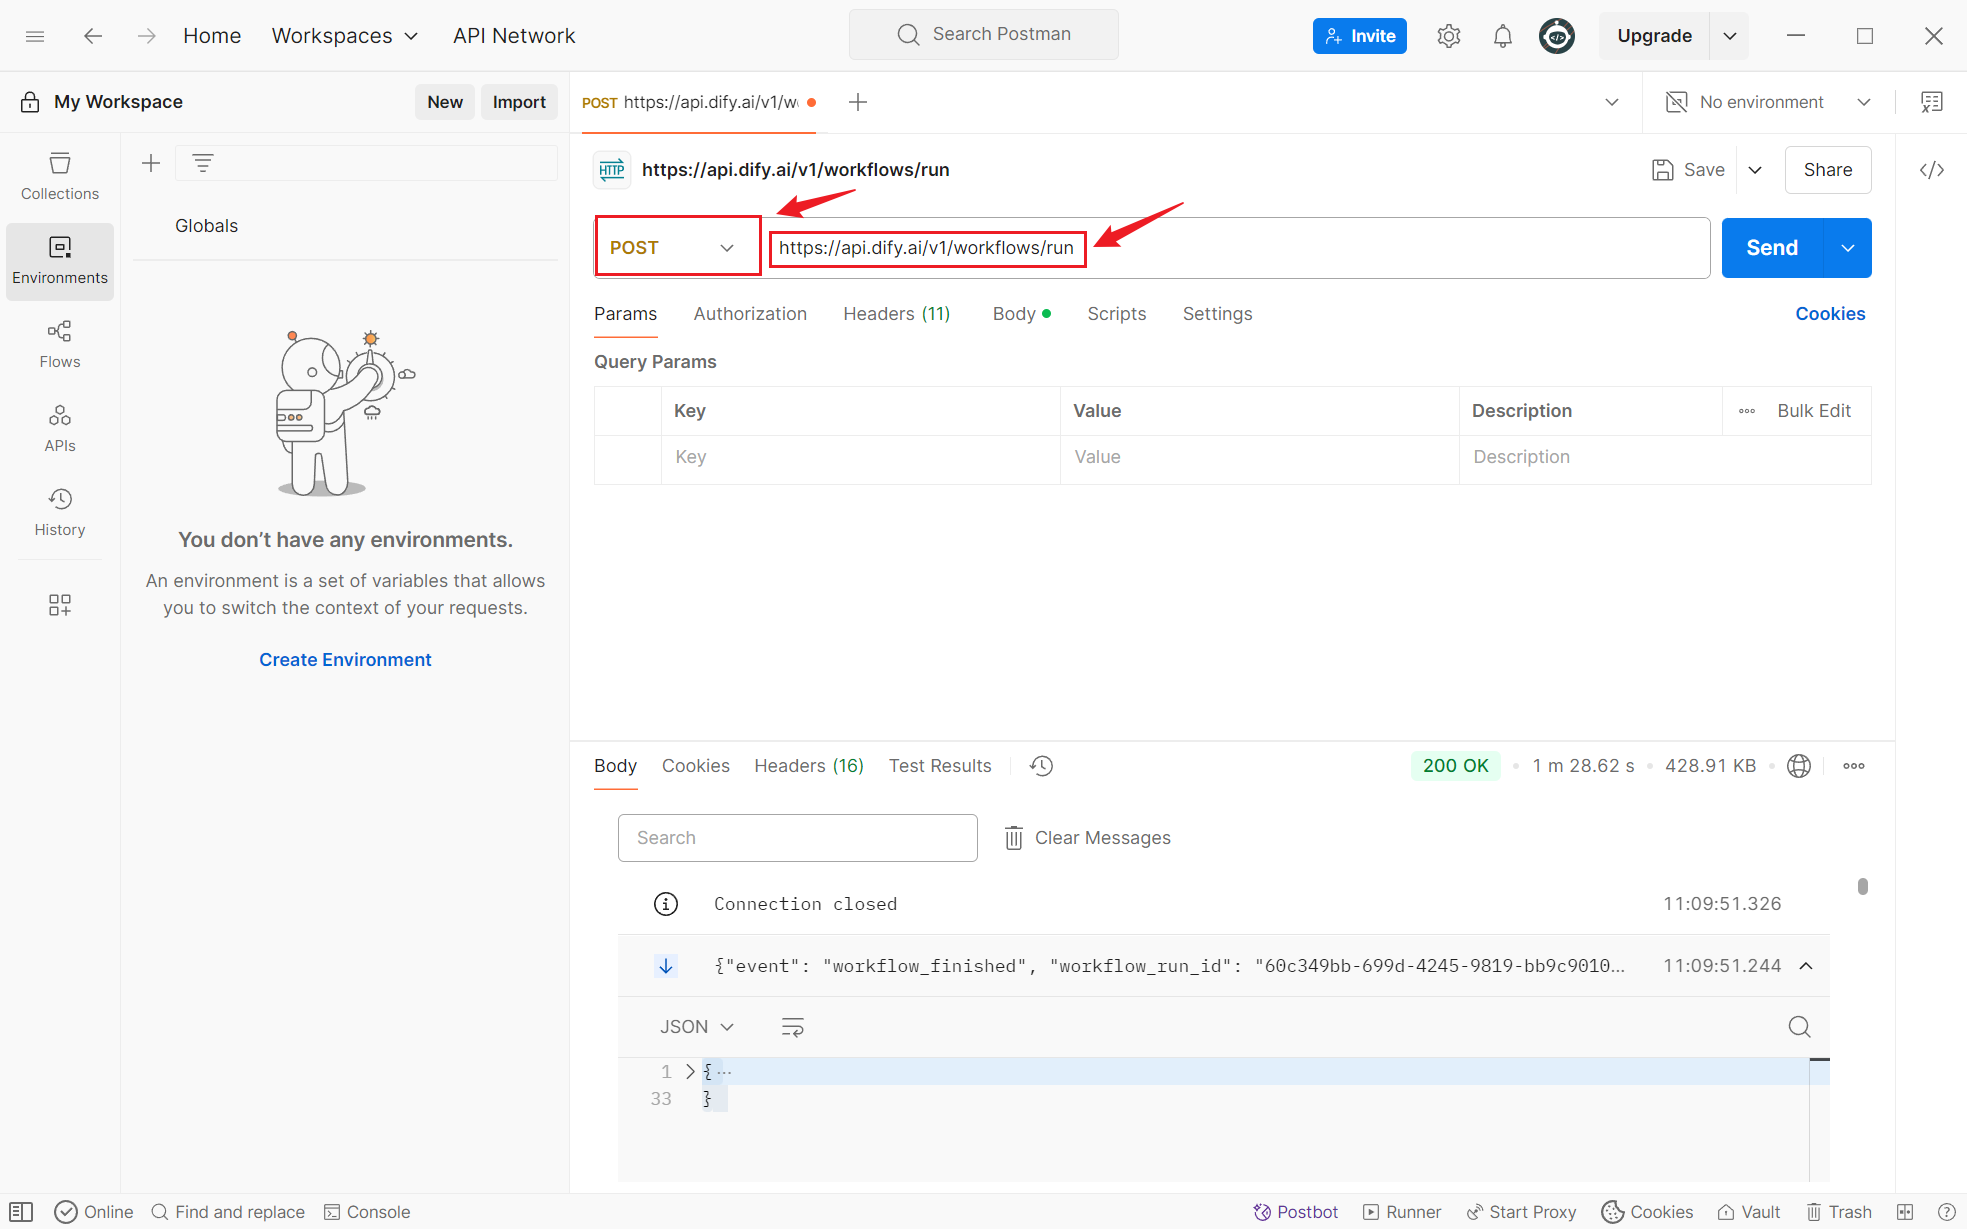Screen dimensions: 1967x1229
Task: Click the Cookies link beside Settings
Action: point(1830,314)
